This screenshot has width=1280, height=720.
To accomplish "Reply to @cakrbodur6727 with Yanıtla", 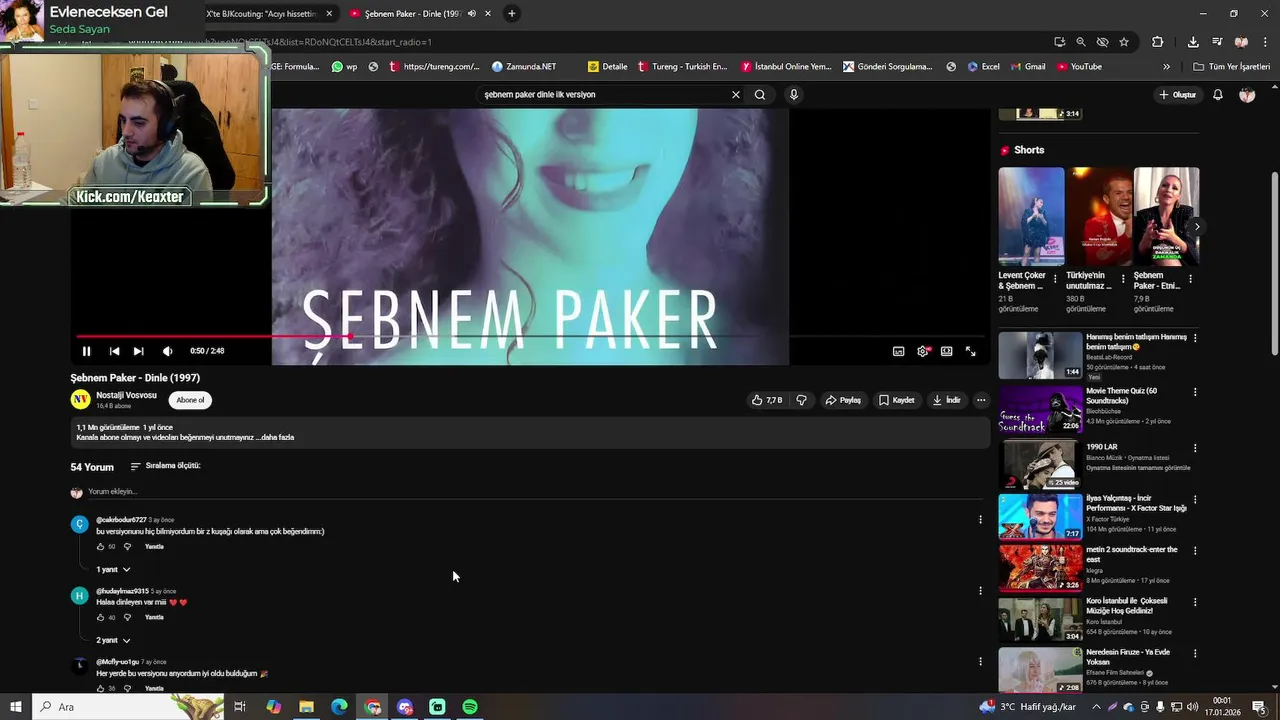I will point(154,547).
